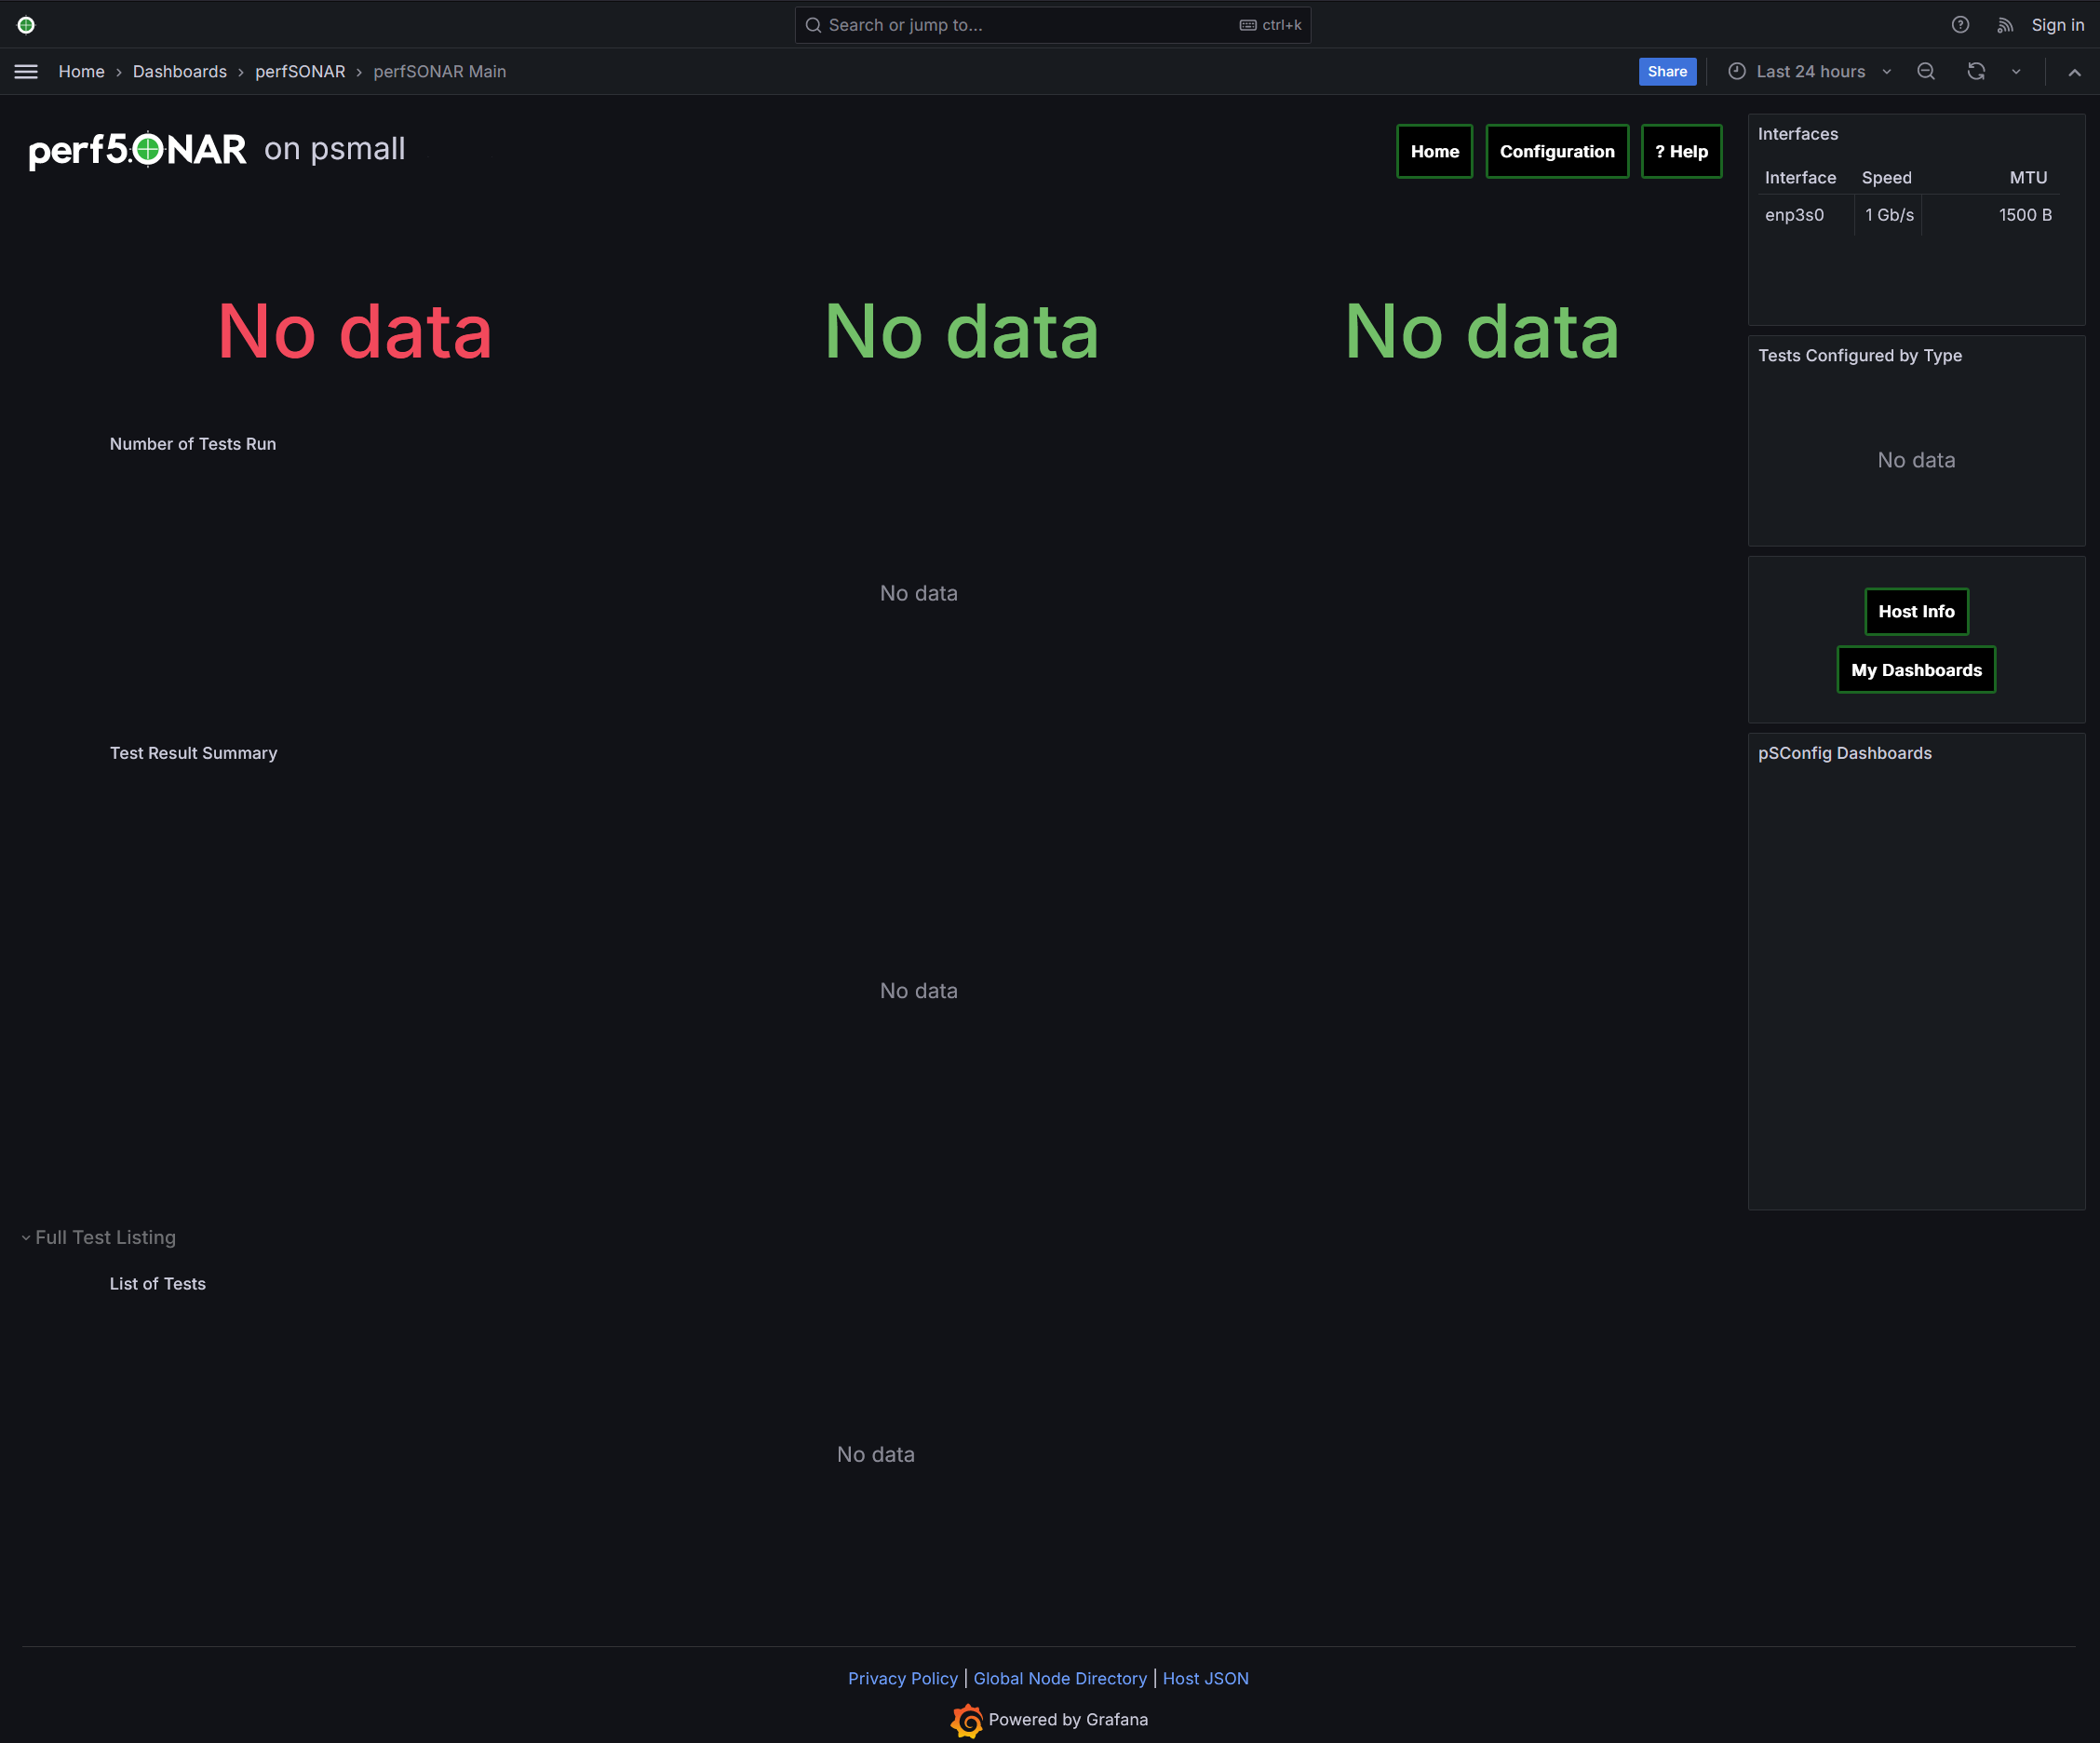2100x1743 pixels.
Task: Click perfSONAR Main breadcrumb
Action: [x=439, y=72]
